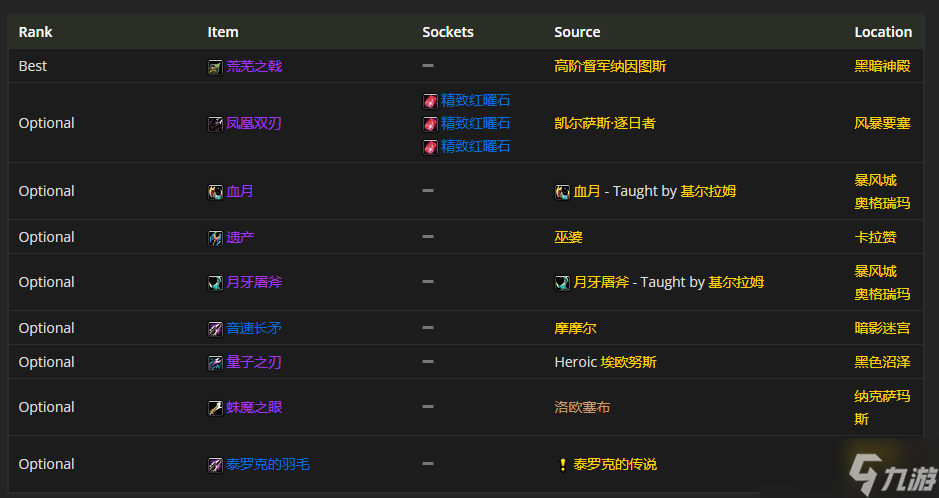Screen dimensions: 939x498
Task: Click the 血月 recipe icon in Source column
Action: coord(562,192)
